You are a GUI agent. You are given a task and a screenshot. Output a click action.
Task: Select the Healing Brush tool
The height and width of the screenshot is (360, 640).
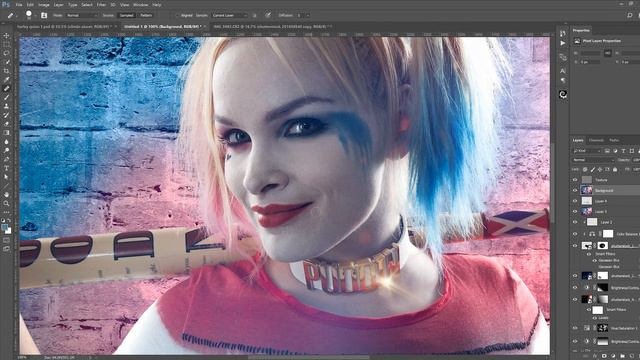(7, 89)
